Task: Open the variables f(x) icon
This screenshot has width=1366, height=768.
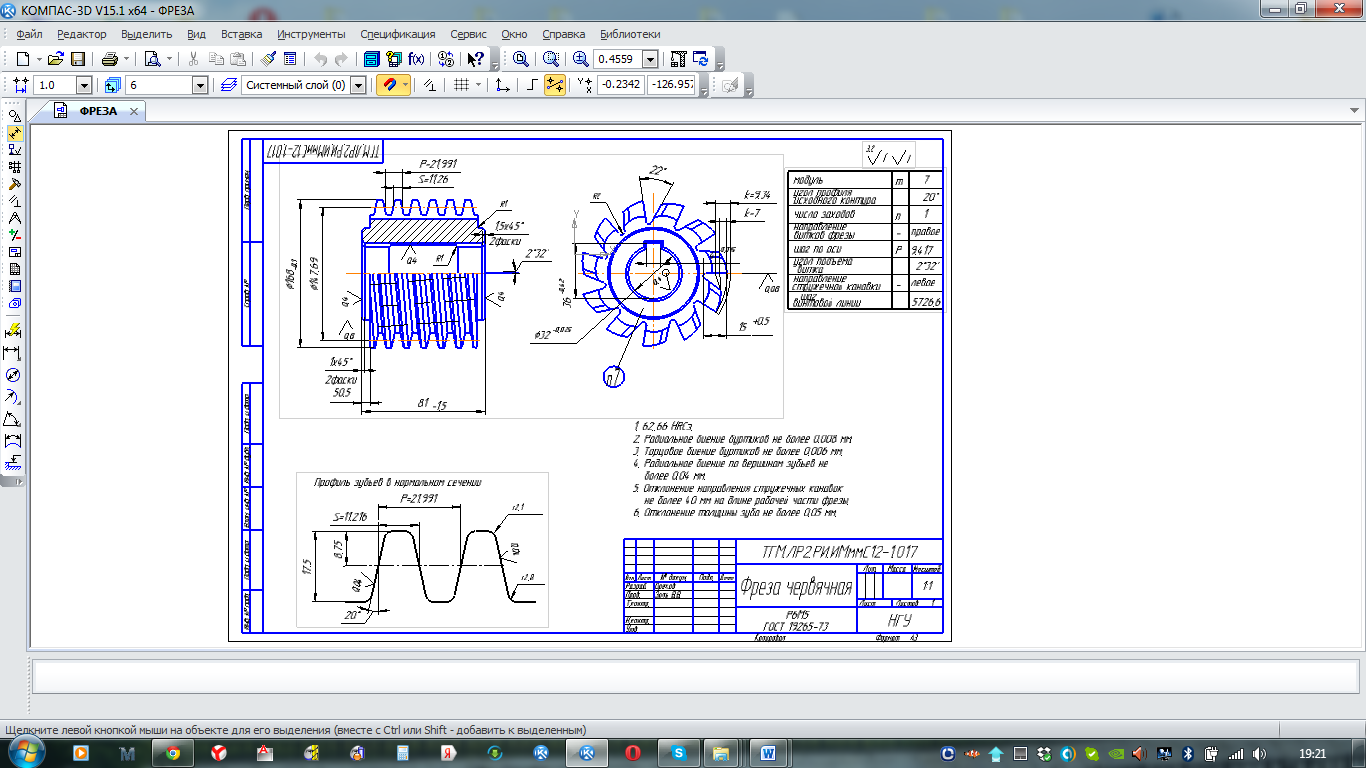Action: 417,59
